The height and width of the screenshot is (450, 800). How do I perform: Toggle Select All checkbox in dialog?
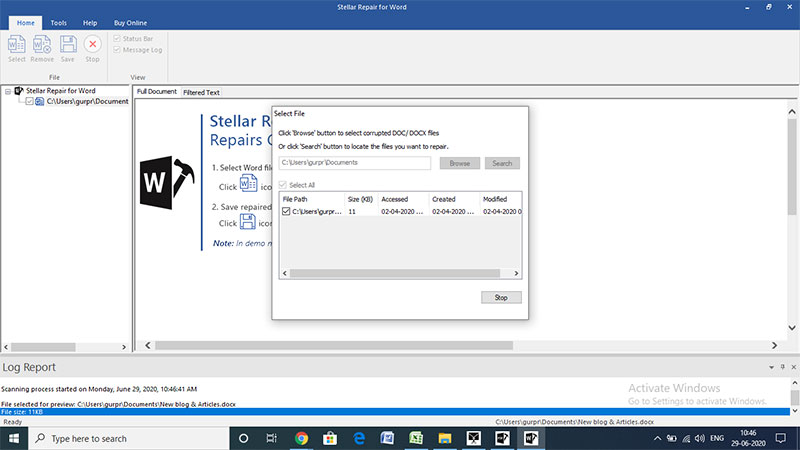(283, 185)
